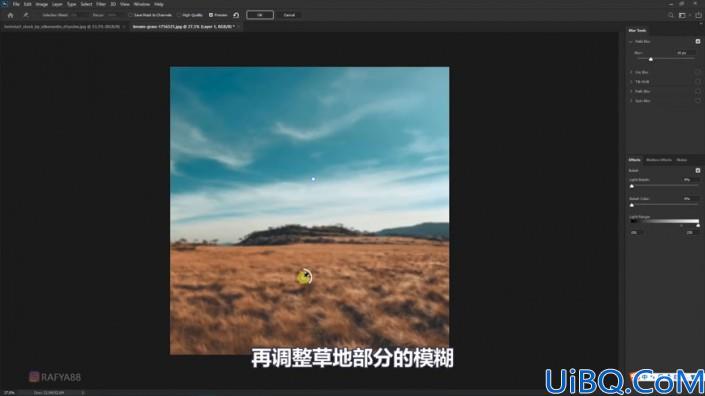Open the status bar info arrow
Image resolution: width=705 pixels, height=396 pixels.
pos(83,392)
